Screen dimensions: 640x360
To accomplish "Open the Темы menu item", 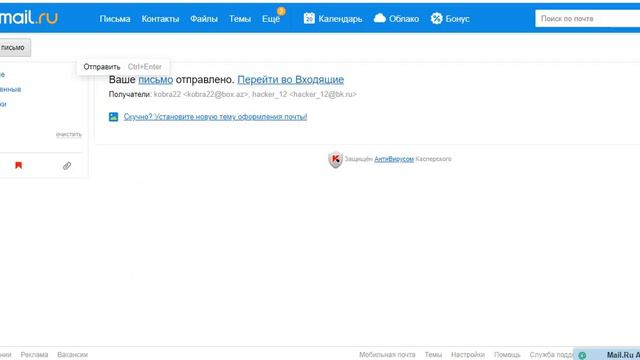I will [240, 19].
